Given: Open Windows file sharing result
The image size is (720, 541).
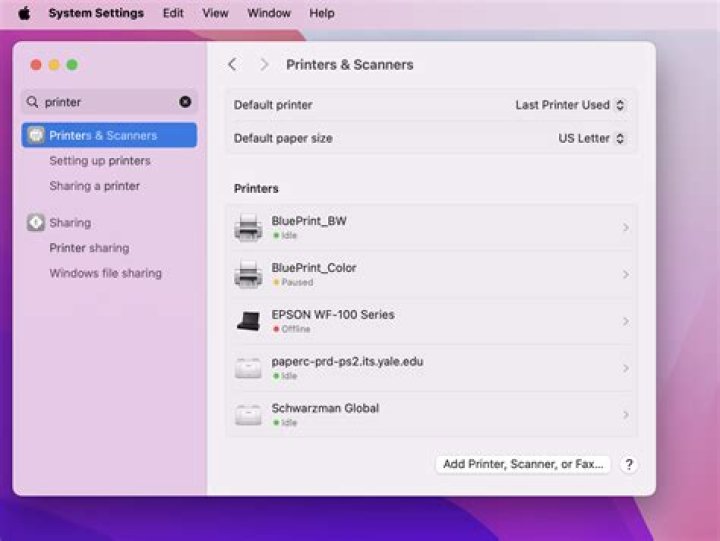Looking at the screenshot, I should click(x=106, y=273).
